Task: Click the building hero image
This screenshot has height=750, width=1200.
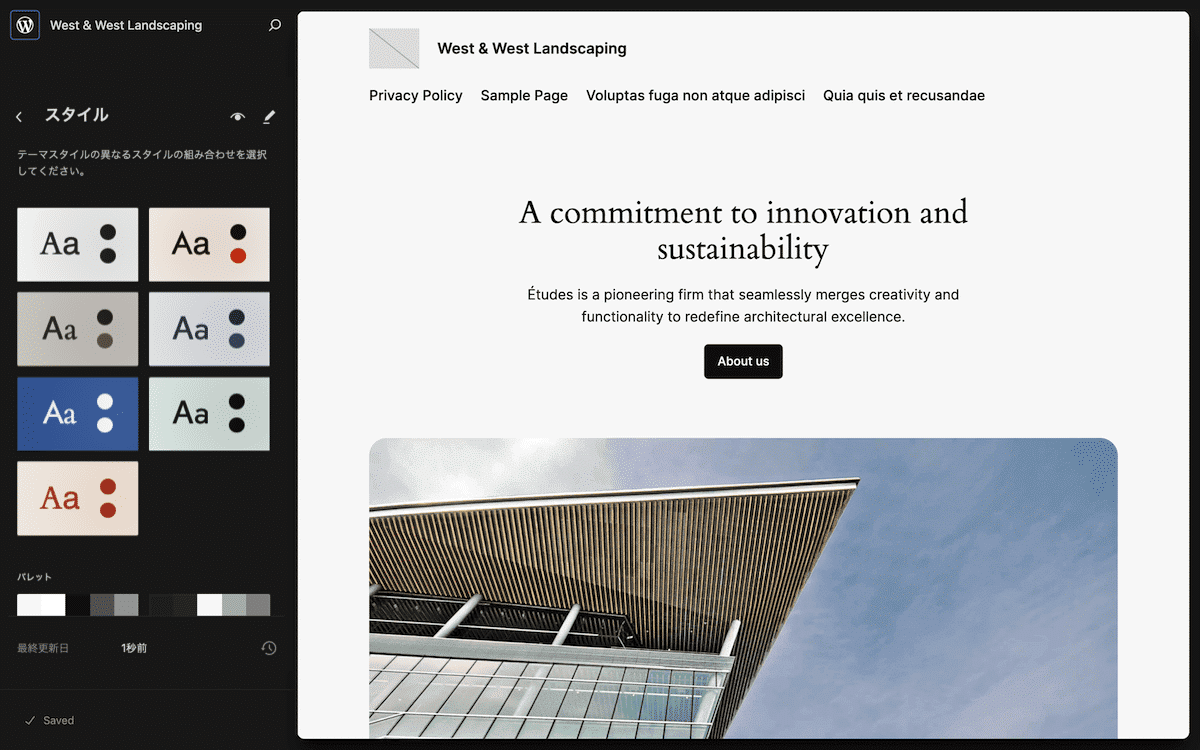Action: click(743, 588)
